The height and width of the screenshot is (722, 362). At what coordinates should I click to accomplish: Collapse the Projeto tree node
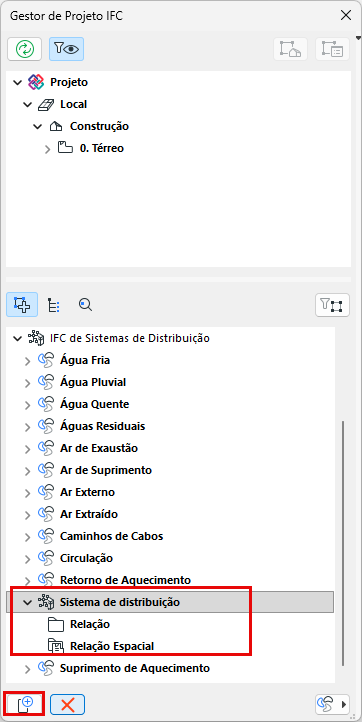(x=18, y=83)
